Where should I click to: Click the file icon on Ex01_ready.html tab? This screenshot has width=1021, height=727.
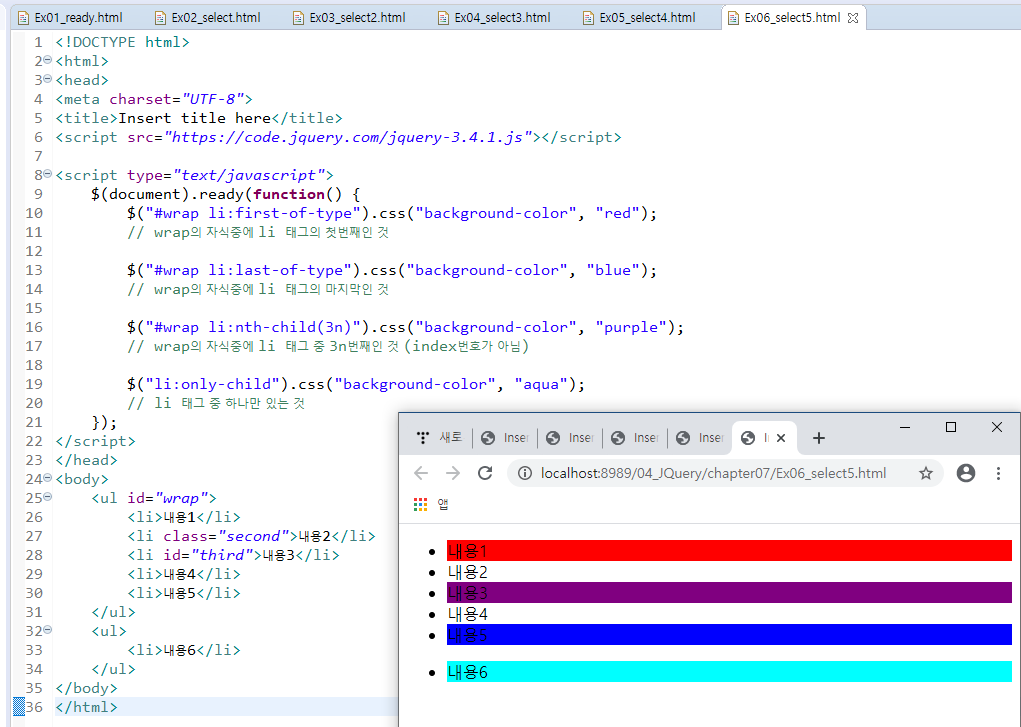pyautogui.click(x=23, y=18)
